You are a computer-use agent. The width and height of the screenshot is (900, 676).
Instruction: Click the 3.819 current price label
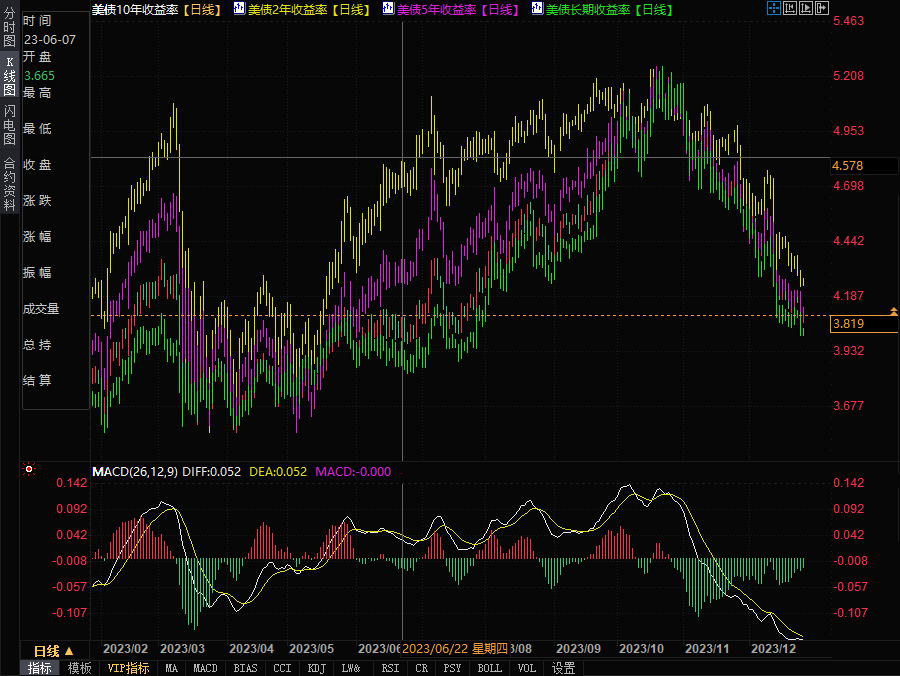(x=849, y=324)
